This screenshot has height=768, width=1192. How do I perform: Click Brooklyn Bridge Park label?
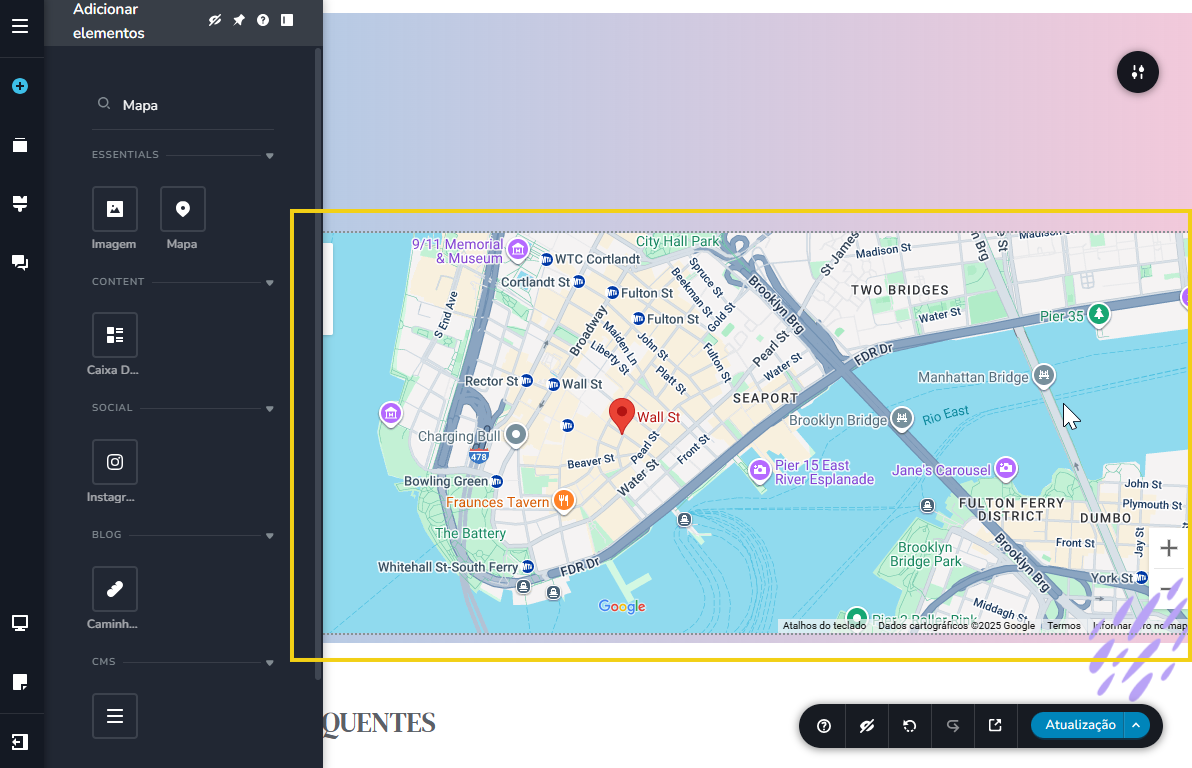tap(925, 554)
